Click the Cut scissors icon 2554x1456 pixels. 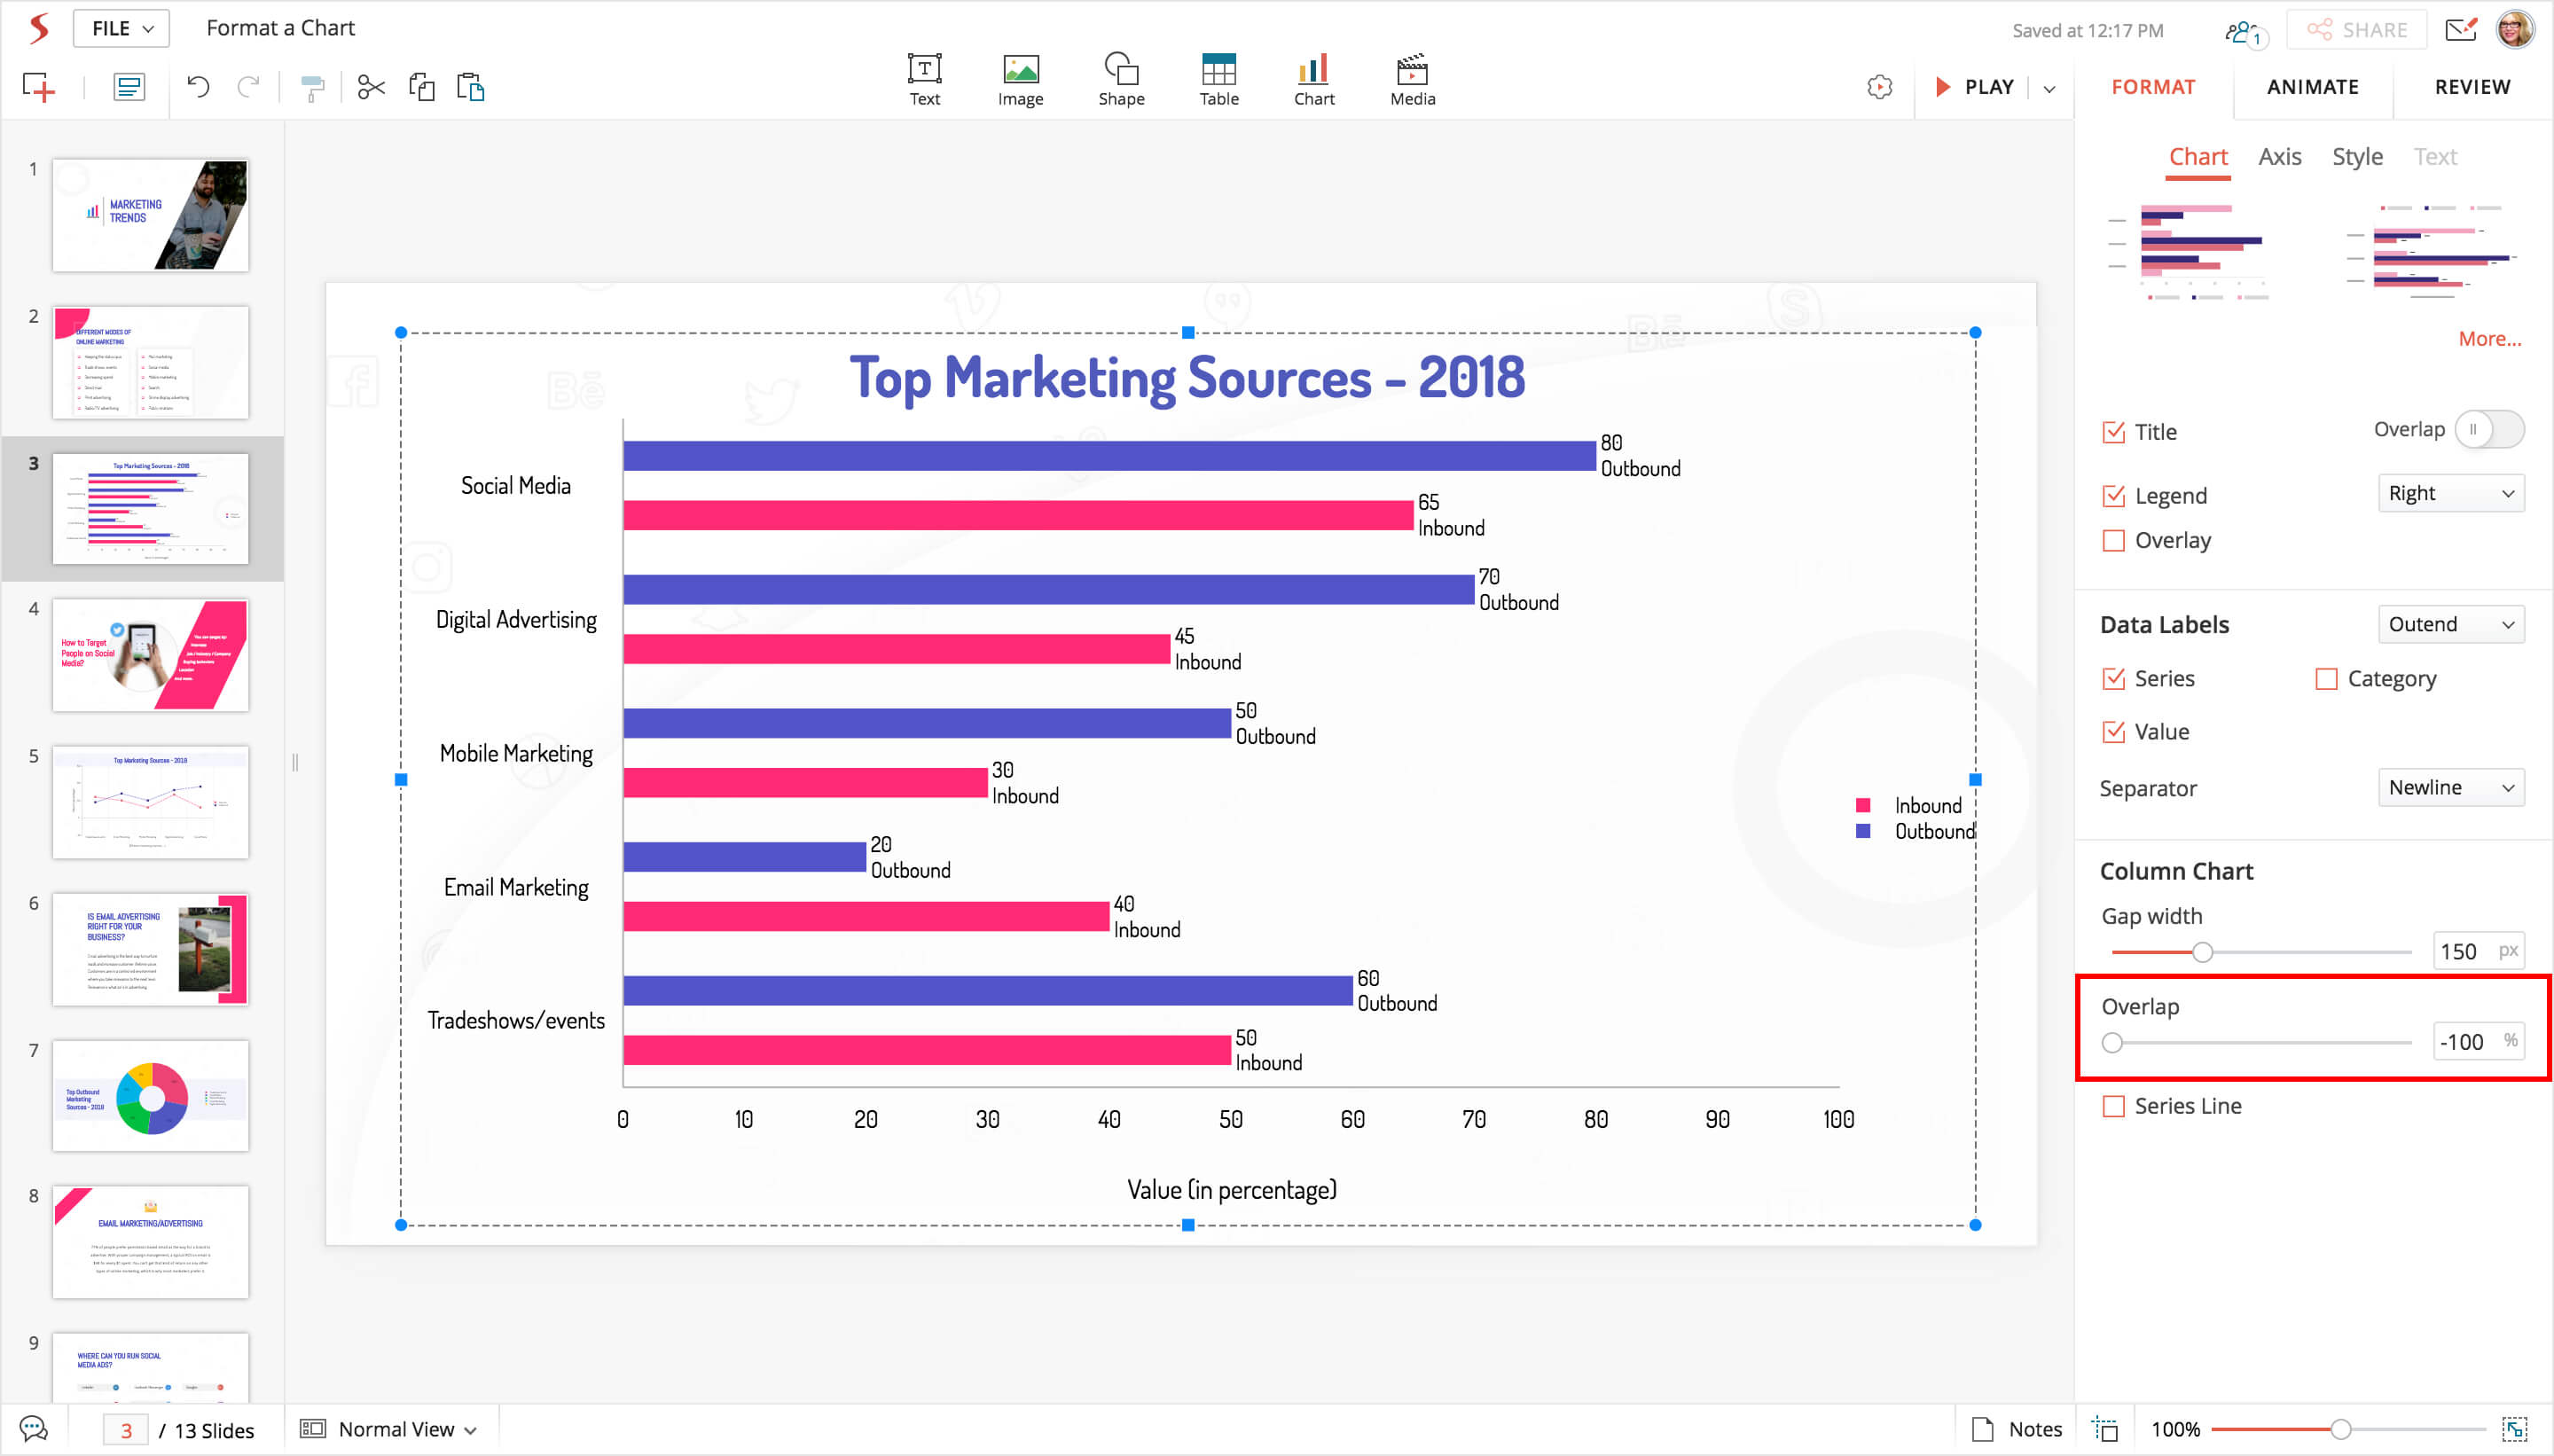371,87
